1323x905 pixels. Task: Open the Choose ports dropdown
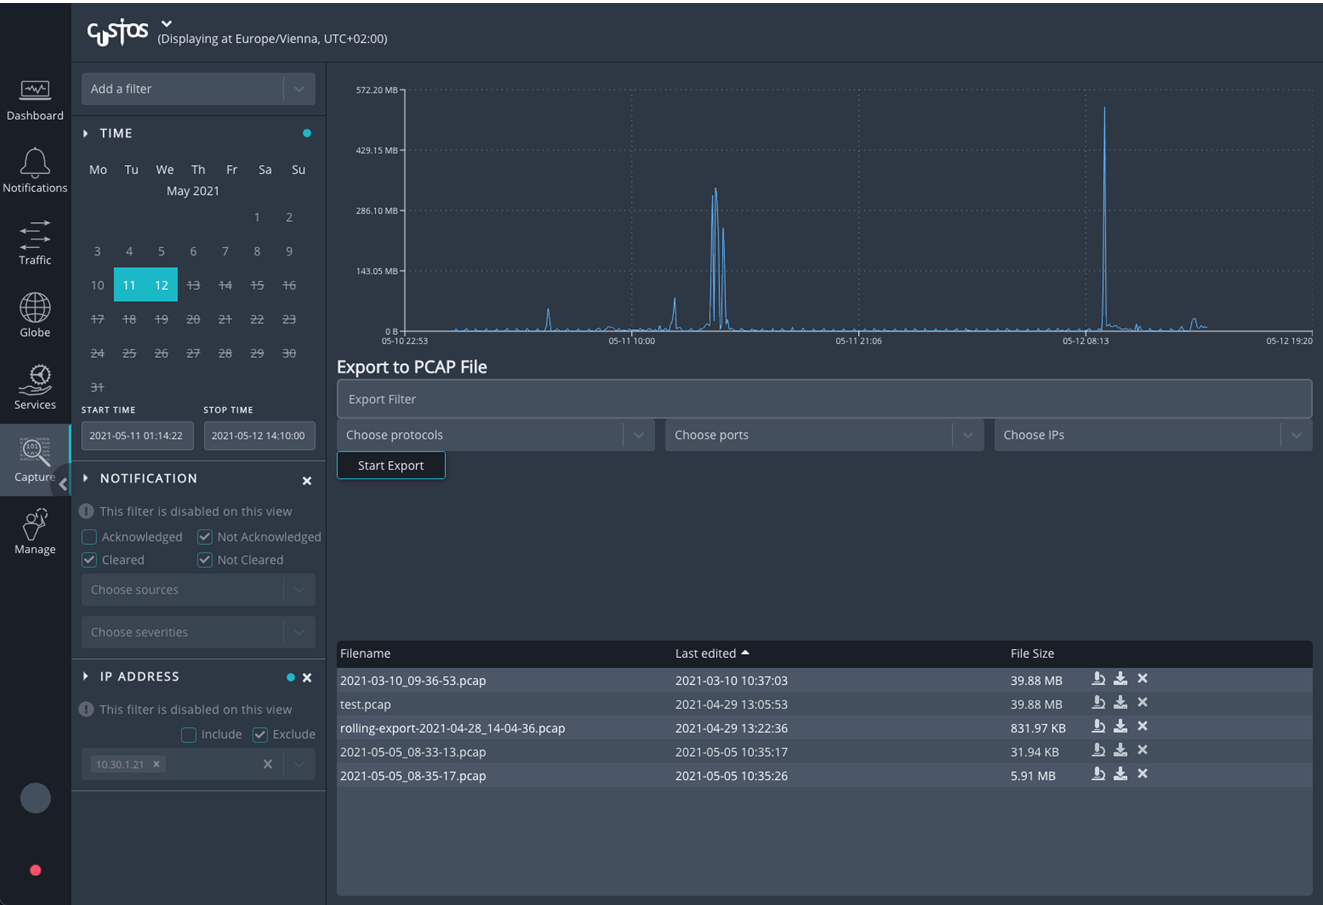(x=824, y=435)
